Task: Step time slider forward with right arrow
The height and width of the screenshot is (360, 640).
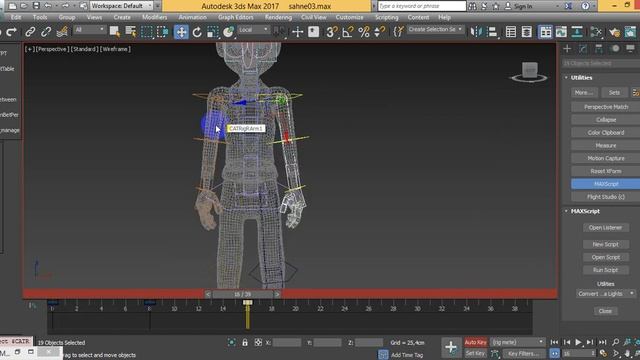Action: coord(277,294)
